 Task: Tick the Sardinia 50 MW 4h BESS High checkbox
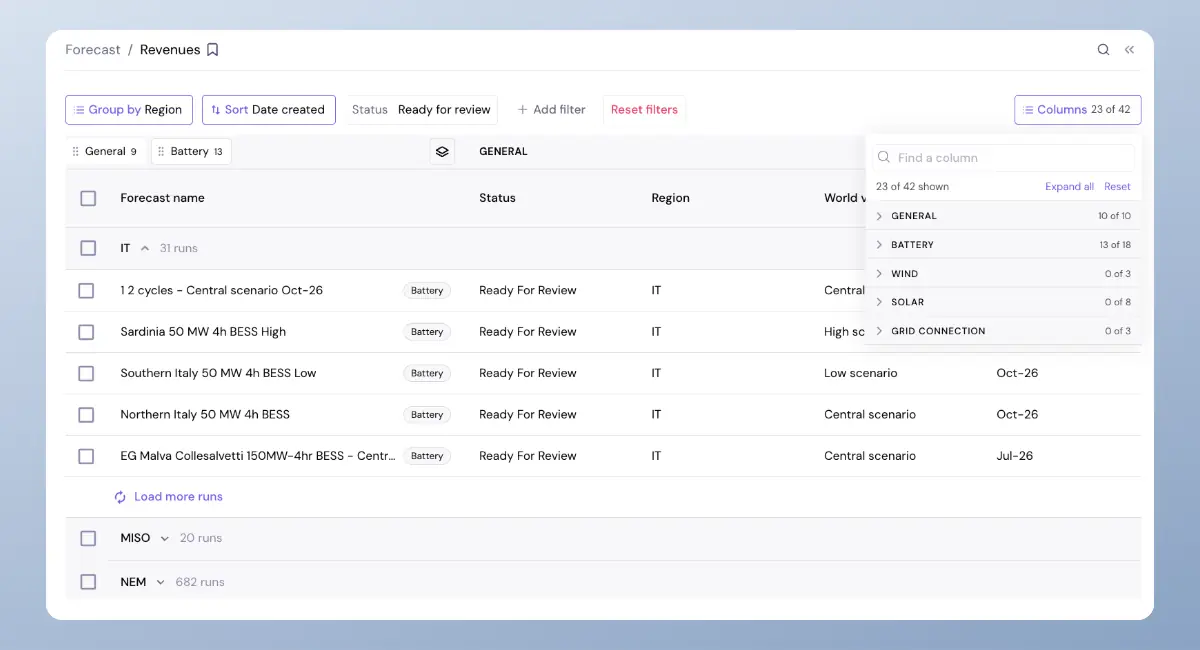coord(86,332)
